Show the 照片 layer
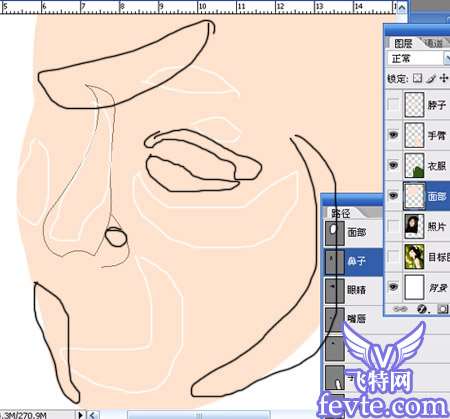The width and height of the screenshot is (450, 419). [394, 226]
